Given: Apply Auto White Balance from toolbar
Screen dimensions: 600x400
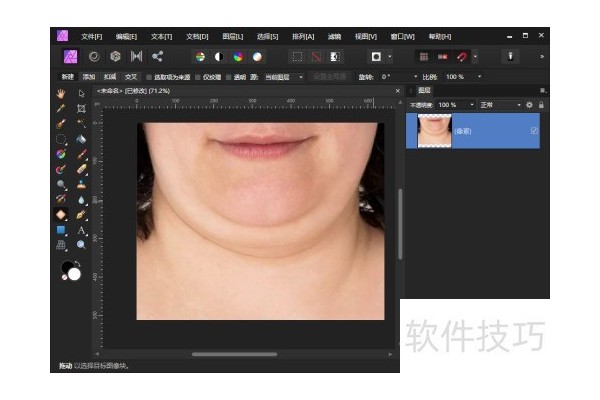Looking at the screenshot, I should (257, 57).
